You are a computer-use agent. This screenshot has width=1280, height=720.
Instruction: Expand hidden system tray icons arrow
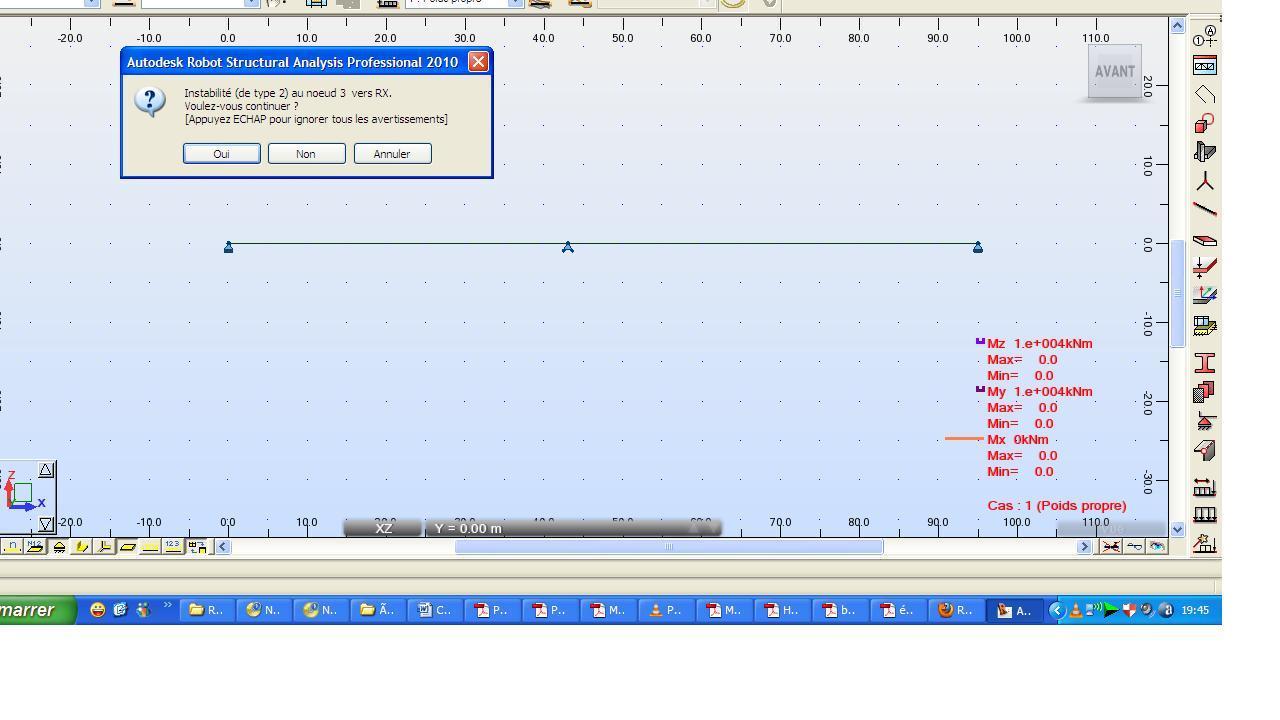[1056, 610]
